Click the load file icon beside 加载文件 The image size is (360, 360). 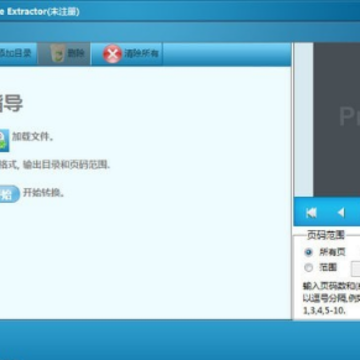pos(4,140)
